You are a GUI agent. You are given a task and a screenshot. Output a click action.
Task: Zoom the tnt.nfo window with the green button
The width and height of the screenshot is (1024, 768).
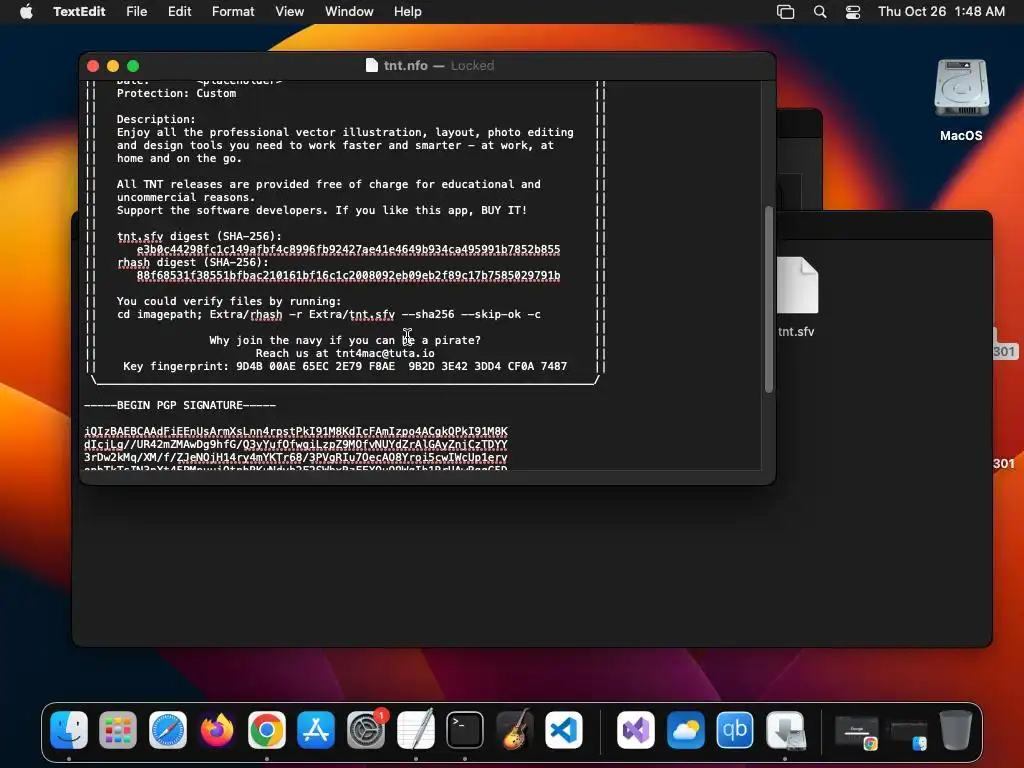pos(133,66)
